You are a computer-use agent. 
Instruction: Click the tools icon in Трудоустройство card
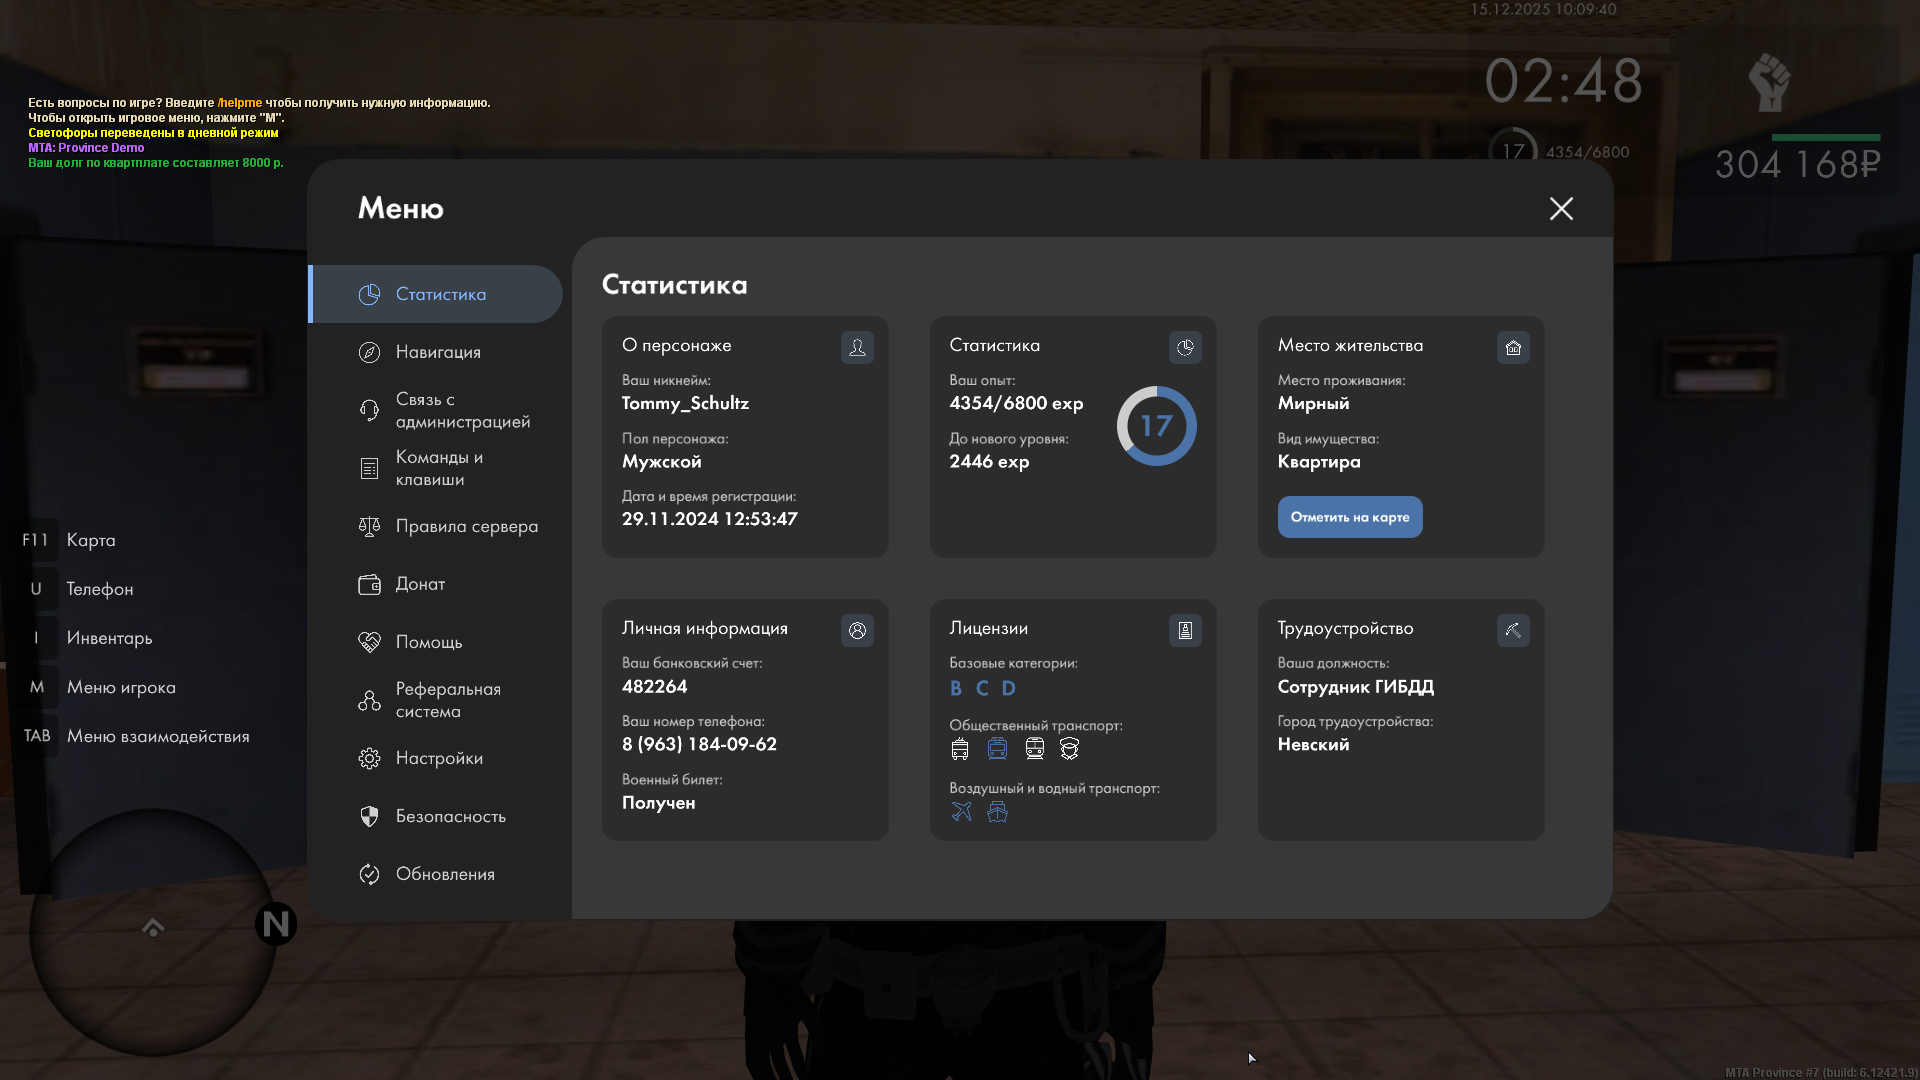[x=1513, y=630]
